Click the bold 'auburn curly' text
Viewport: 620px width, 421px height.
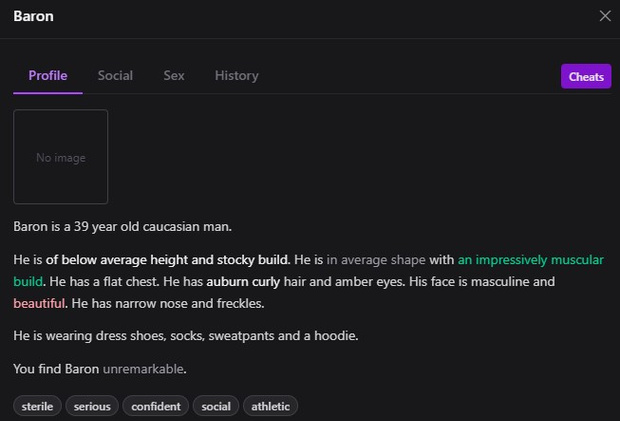click(x=243, y=282)
